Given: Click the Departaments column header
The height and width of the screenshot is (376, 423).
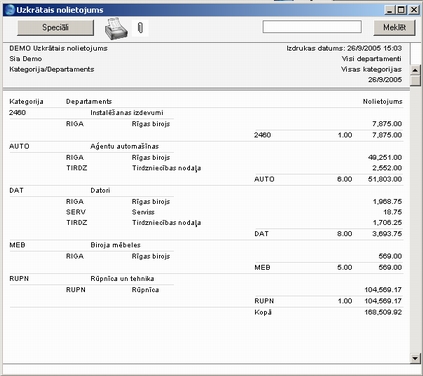Looking at the screenshot, I should point(89,101).
